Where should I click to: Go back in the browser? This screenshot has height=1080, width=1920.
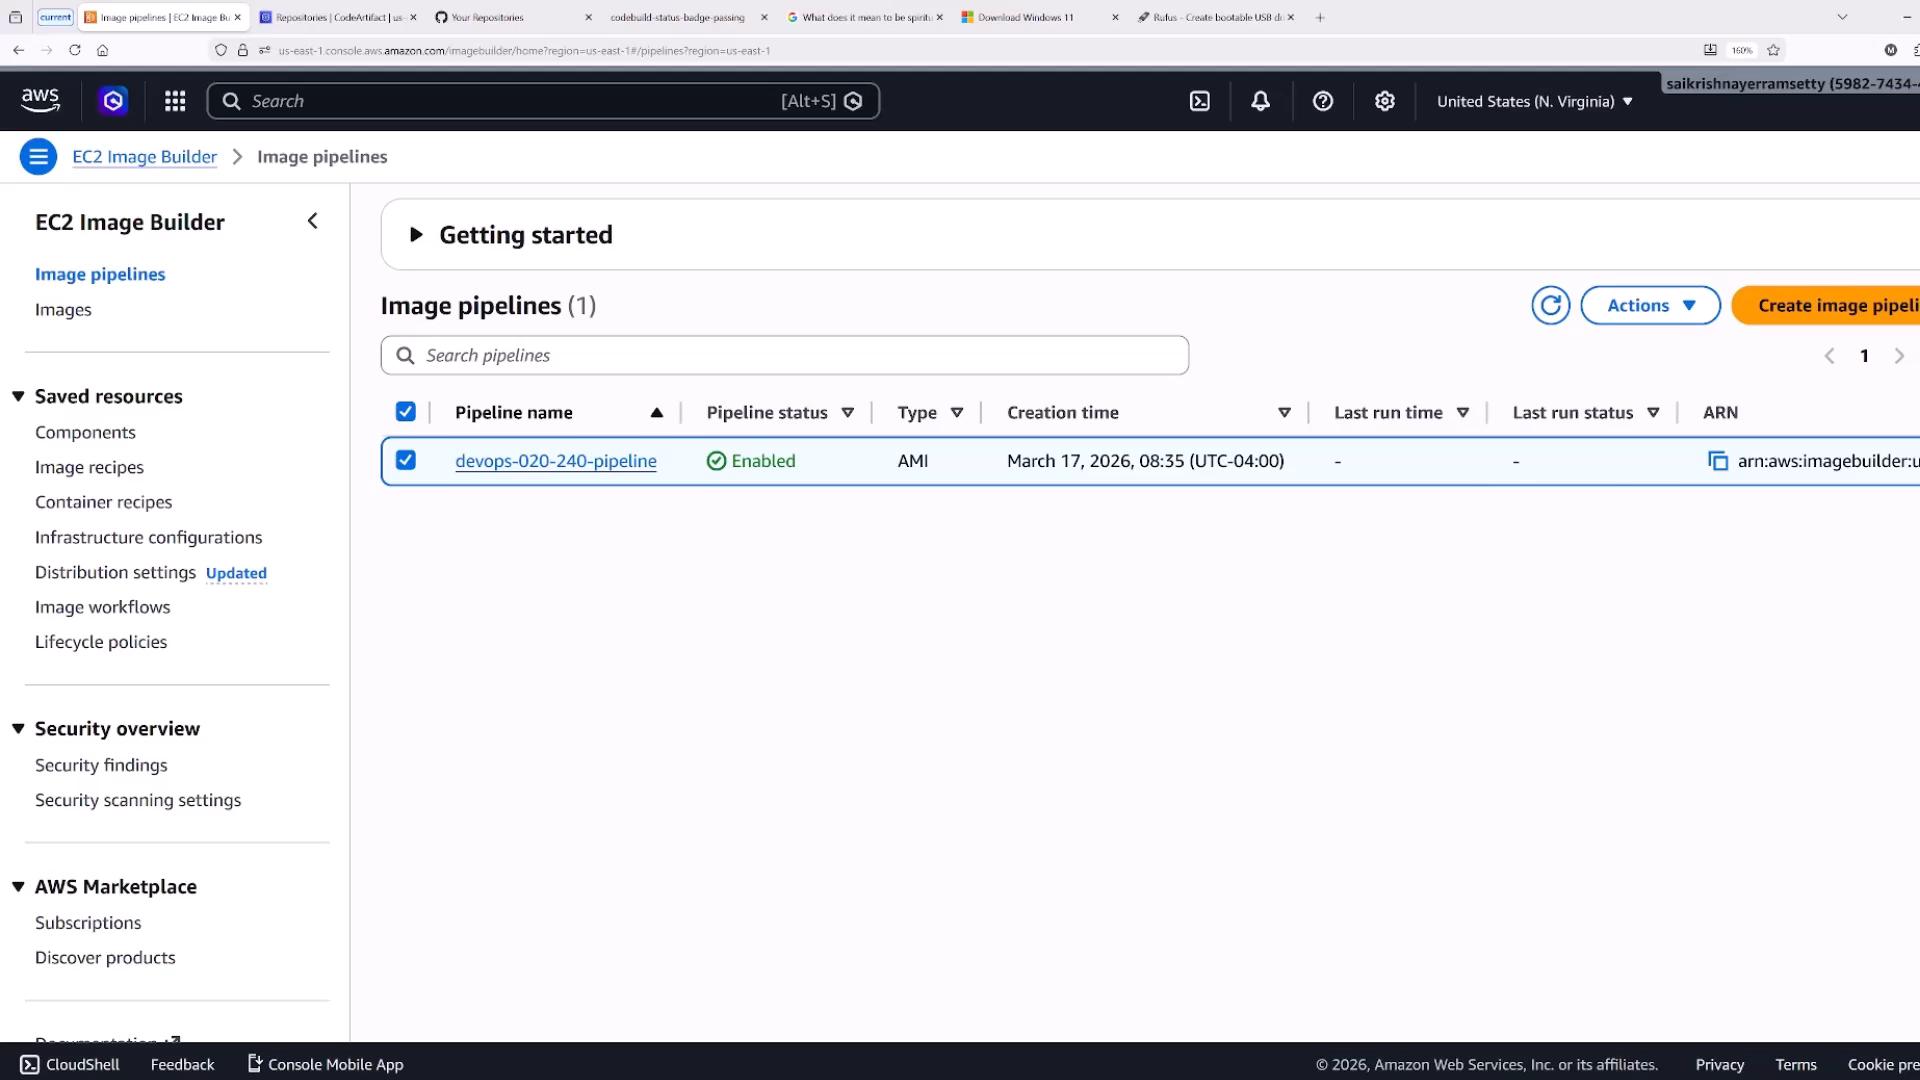pyautogui.click(x=19, y=50)
